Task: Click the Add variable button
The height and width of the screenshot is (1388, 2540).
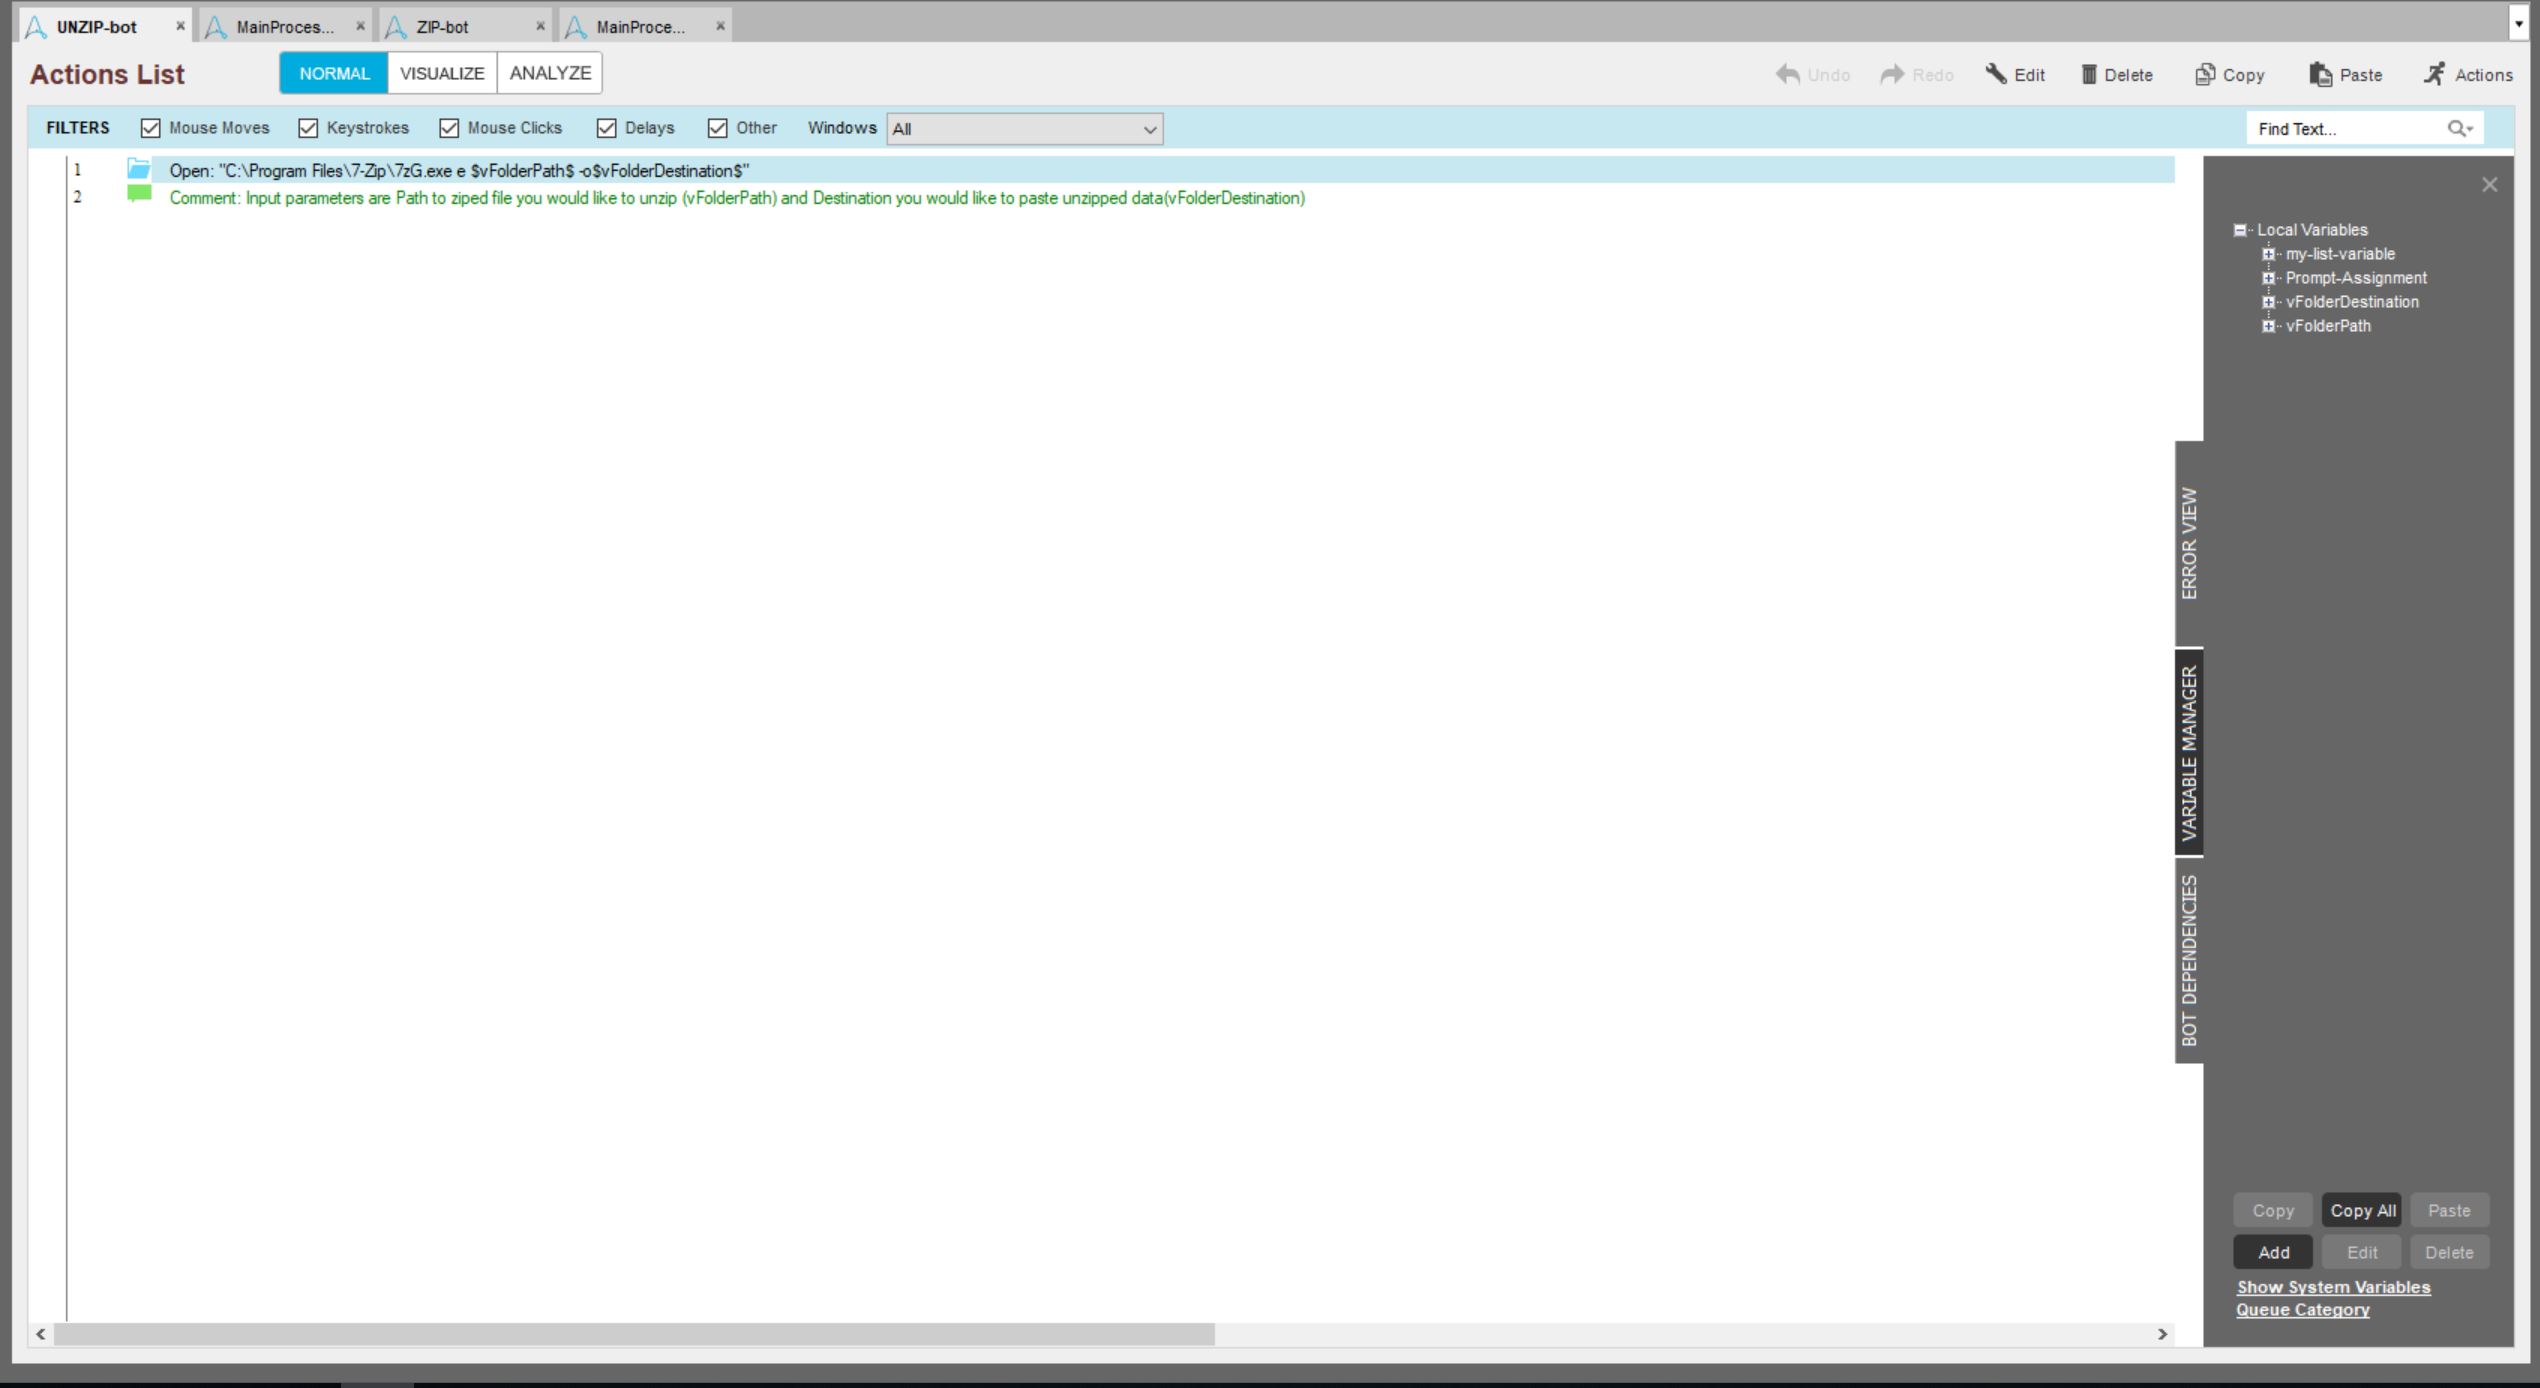Action: click(x=2273, y=1252)
